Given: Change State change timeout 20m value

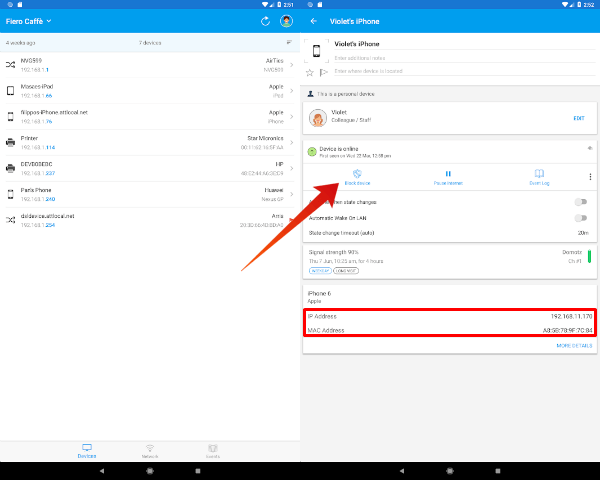Looking at the screenshot, I should pyautogui.click(x=583, y=233).
